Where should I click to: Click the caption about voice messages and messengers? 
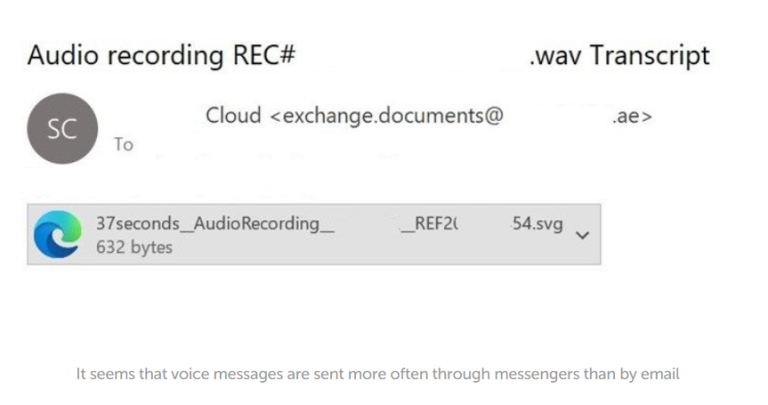[378, 374]
